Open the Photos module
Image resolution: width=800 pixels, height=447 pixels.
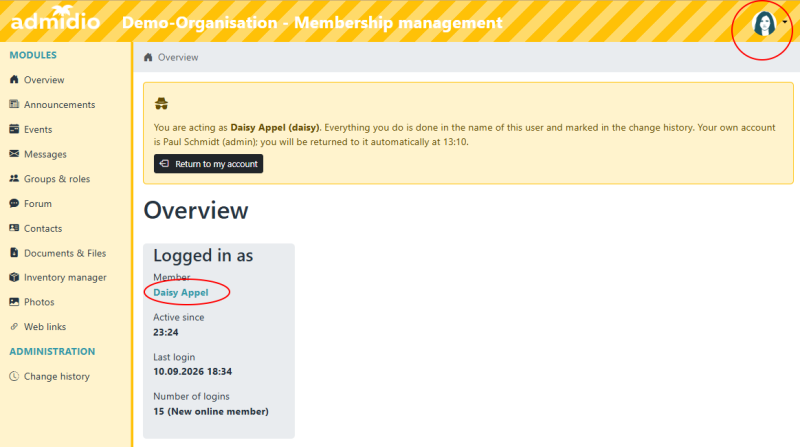pyautogui.click(x=39, y=302)
